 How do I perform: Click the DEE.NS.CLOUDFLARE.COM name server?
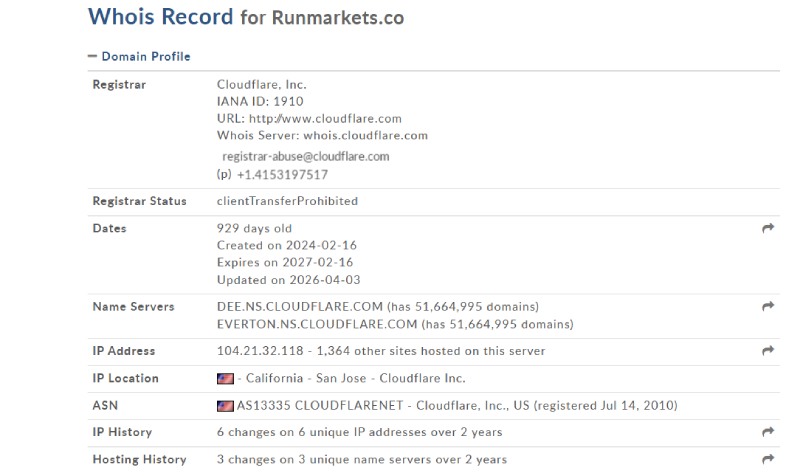point(299,307)
